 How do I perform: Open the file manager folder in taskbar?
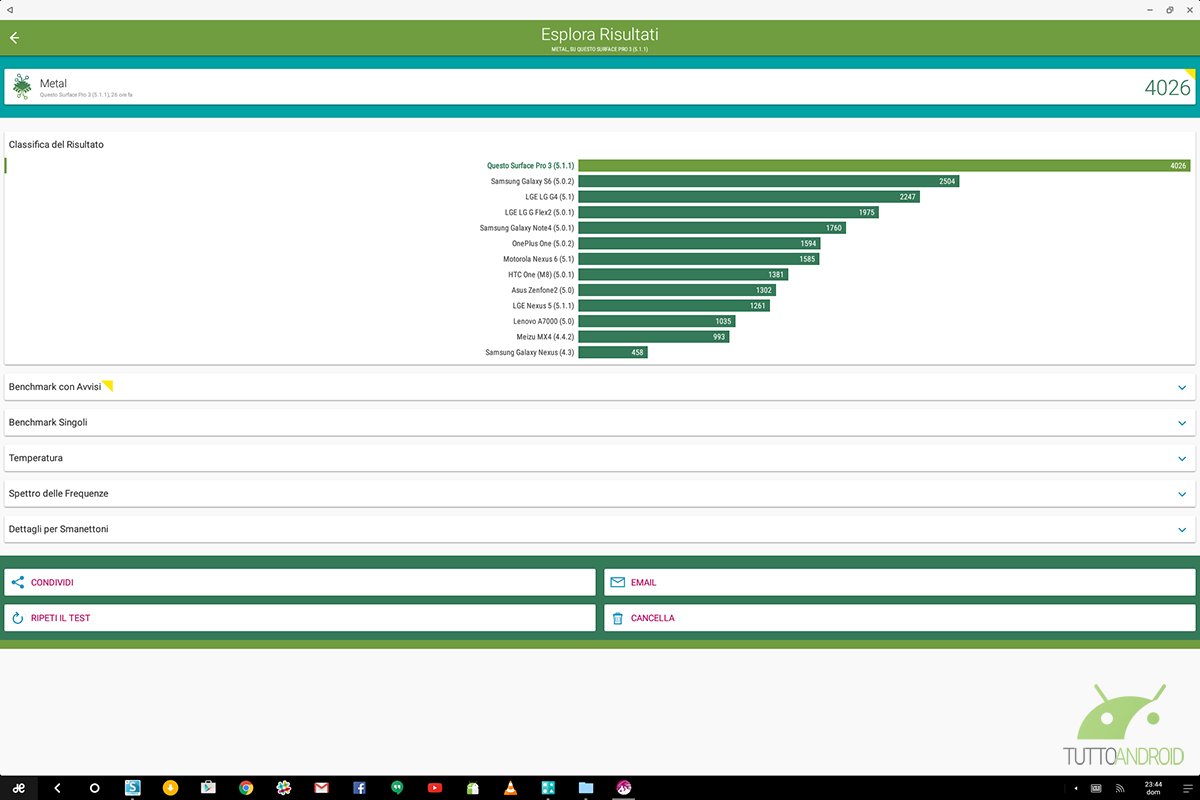point(586,788)
